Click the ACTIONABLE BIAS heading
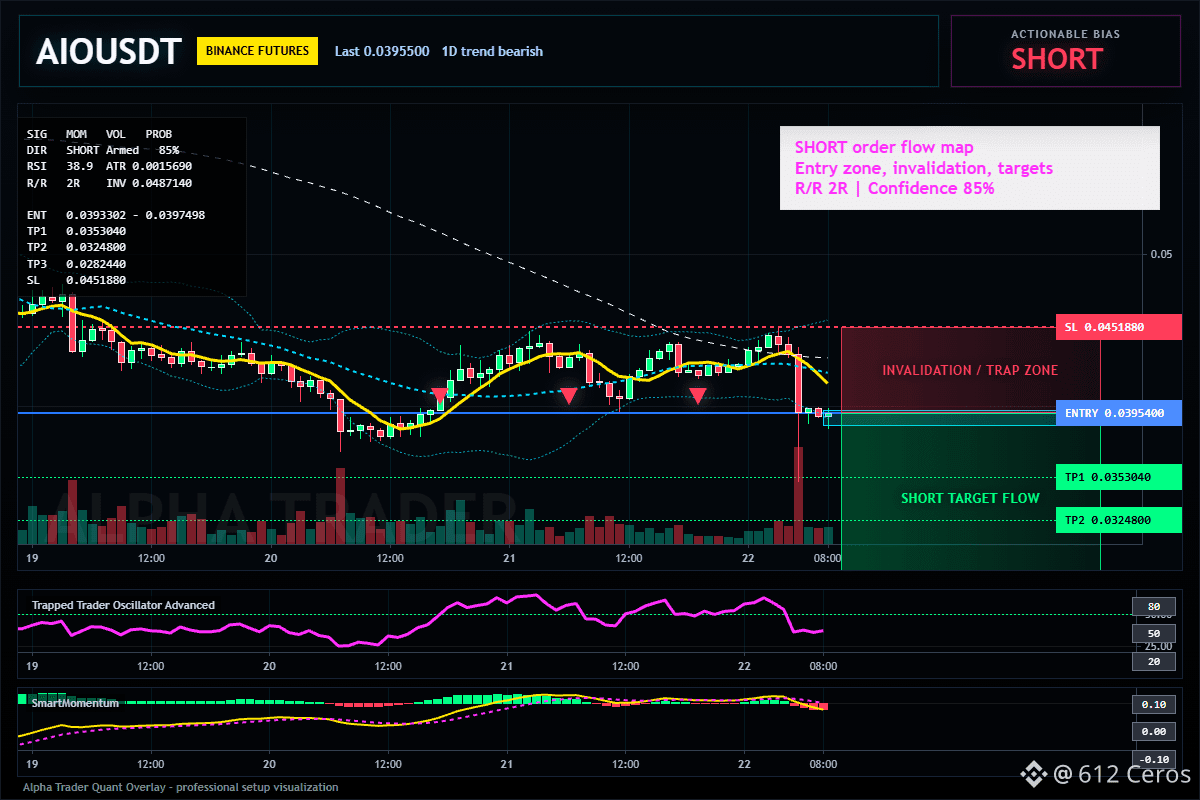 click(x=1065, y=34)
